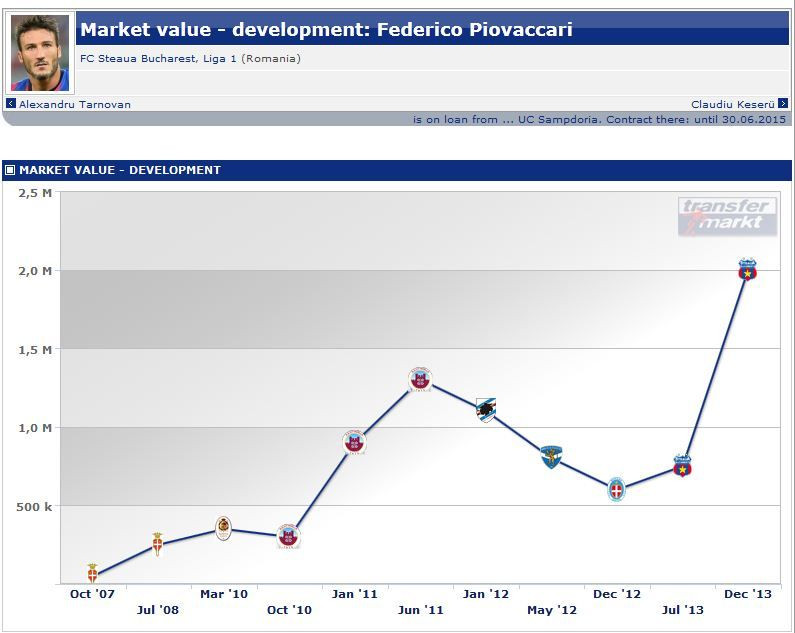Click next player arrow beside Claudiu Keserü
Viewport: 795px width, 633px height.
click(x=783, y=104)
